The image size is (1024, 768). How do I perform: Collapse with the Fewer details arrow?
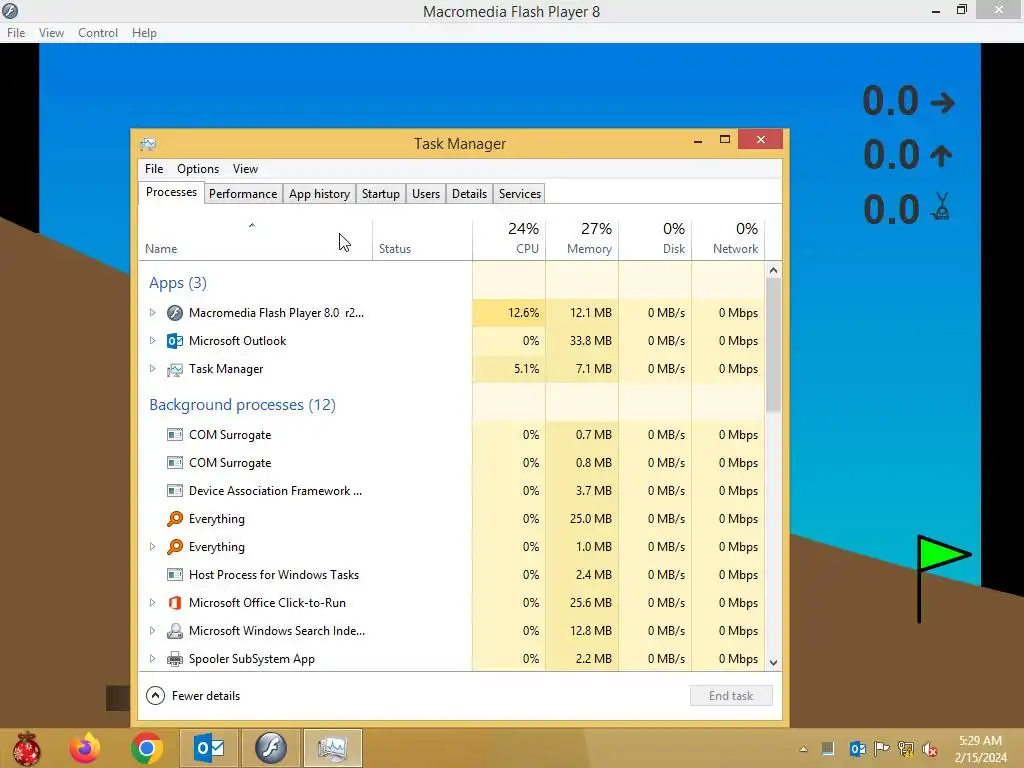click(x=155, y=696)
